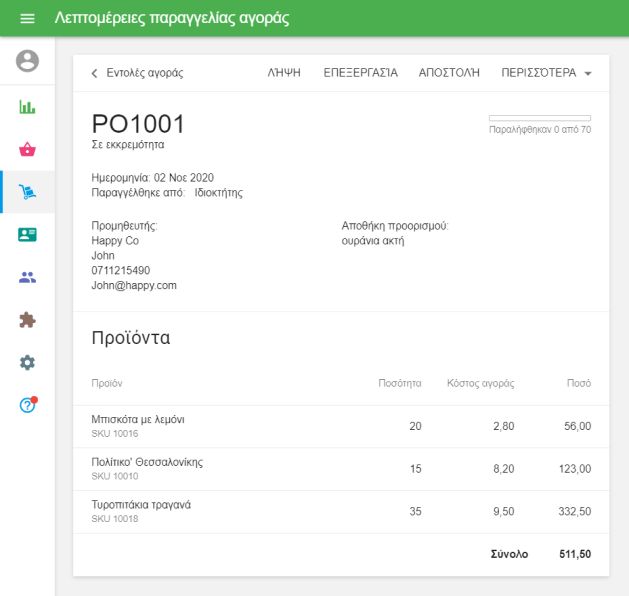Open the hamburger navigation menu
This screenshot has height=596, width=629.
tap(27, 19)
